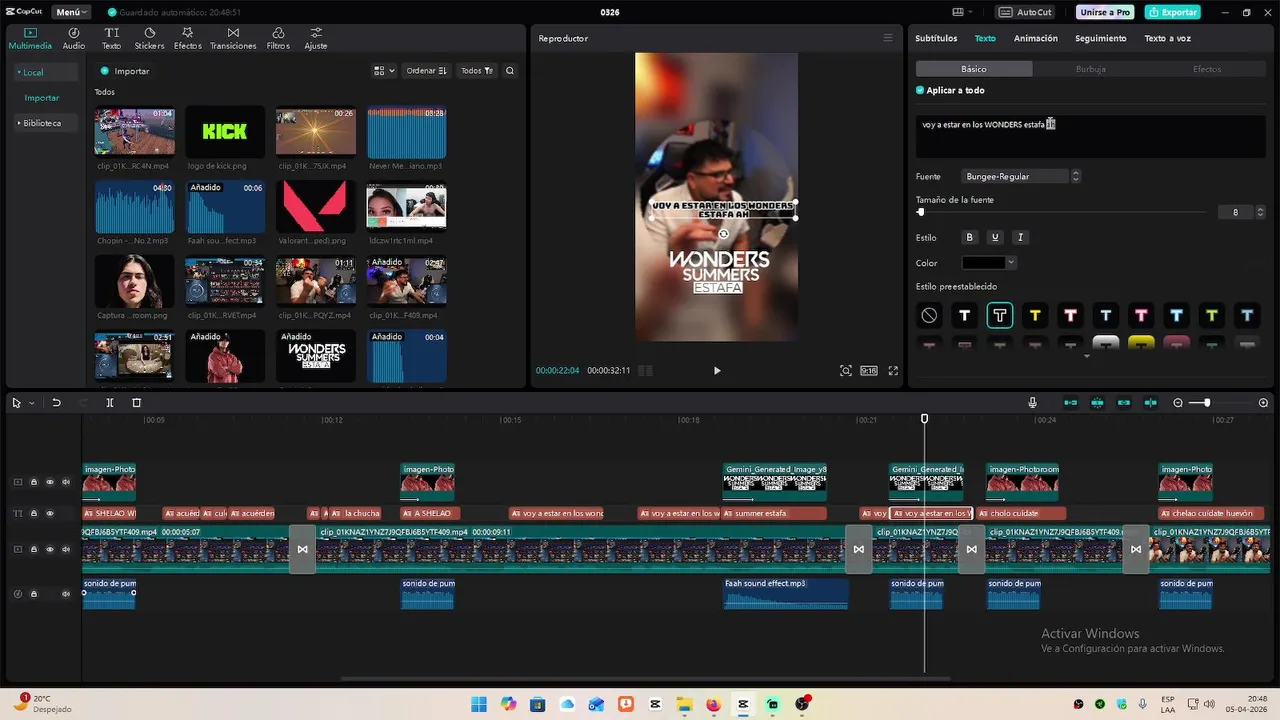Click the Exportar button
The height and width of the screenshot is (720, 1280).
point(1173,12)
